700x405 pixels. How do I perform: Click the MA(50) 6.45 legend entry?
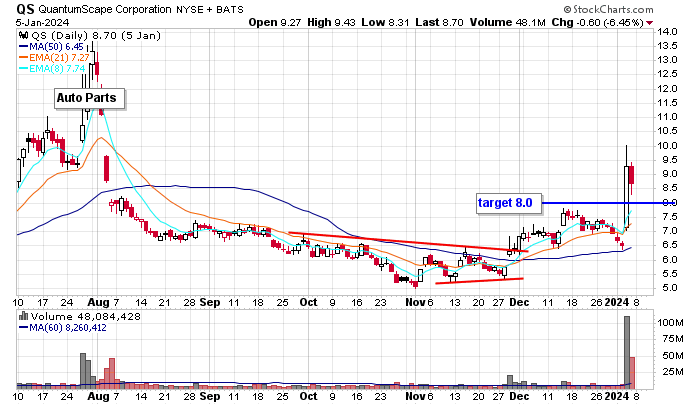pos(51,46)
